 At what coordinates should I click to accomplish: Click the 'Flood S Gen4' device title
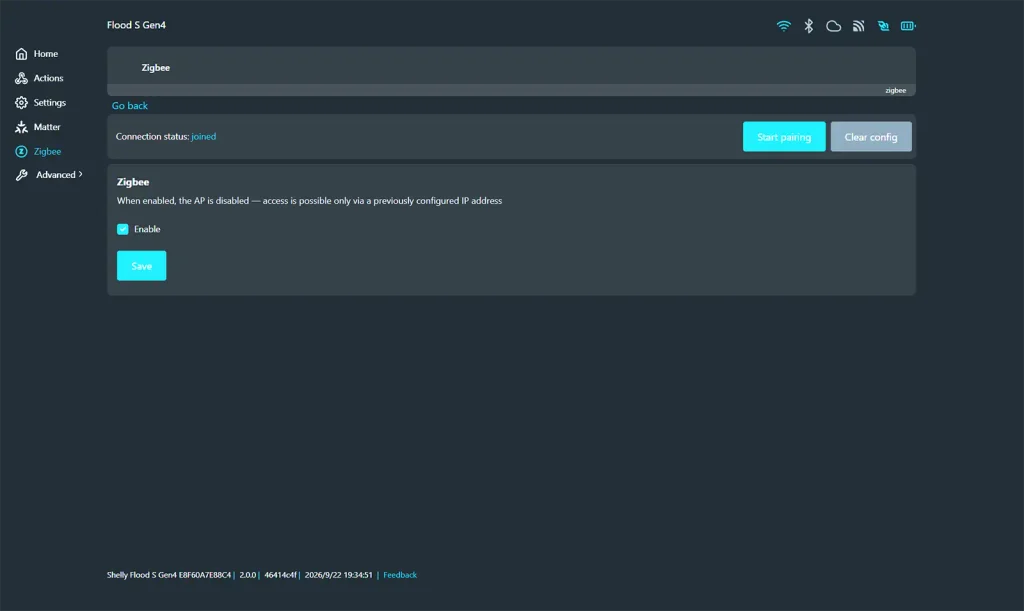pos(136,25)
